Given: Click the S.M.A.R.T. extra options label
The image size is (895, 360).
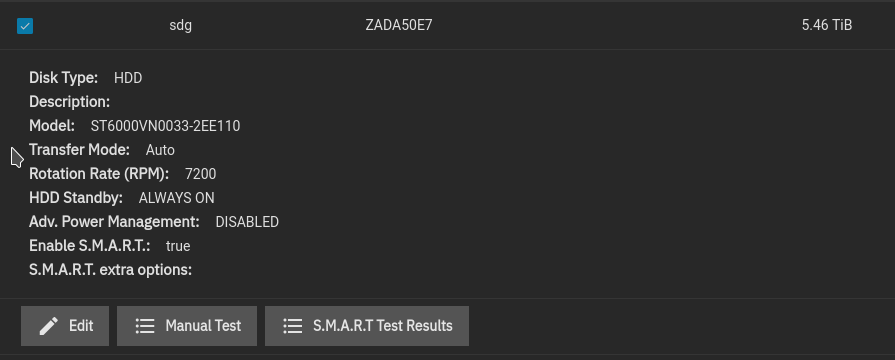Looking at the screenshot, I should [x=111, y=269].
